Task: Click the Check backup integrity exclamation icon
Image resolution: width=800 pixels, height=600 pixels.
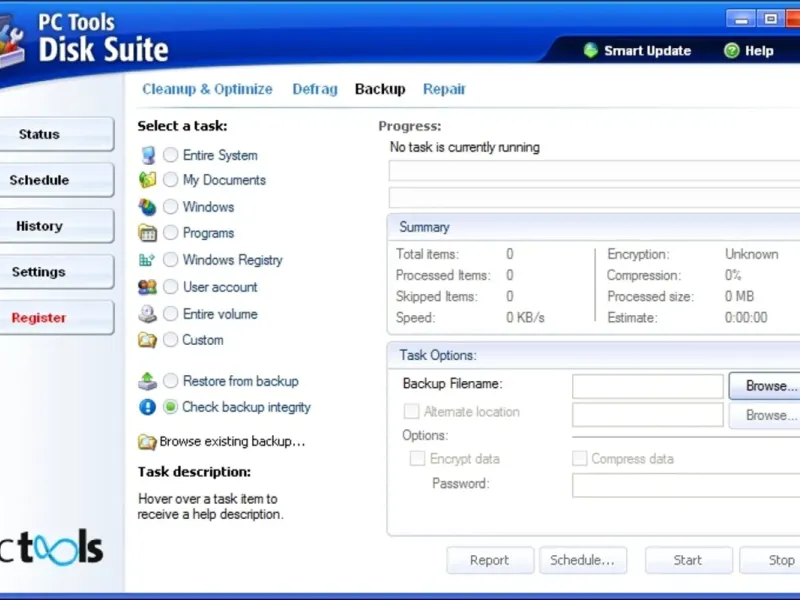Action: [x=147, y=407]
